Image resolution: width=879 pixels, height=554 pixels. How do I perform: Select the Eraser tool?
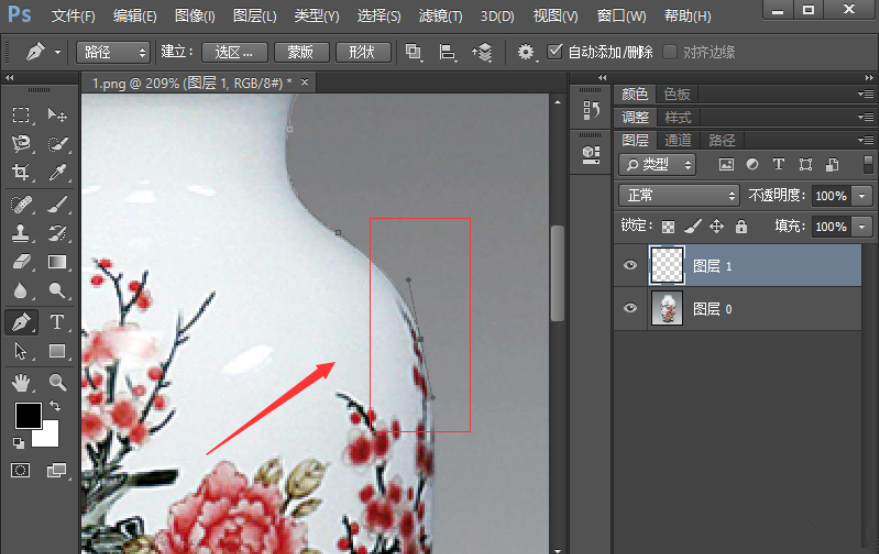[x=21, y=263]
